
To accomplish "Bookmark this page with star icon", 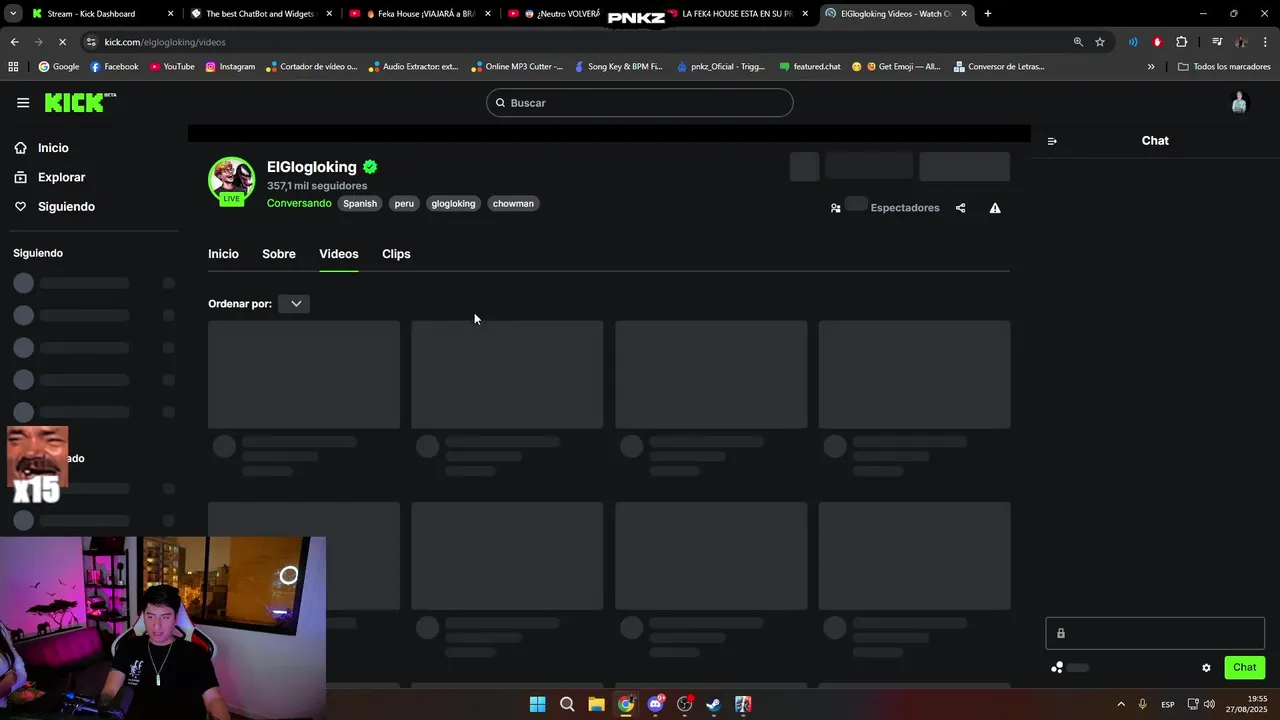I will [x=1100, y=42].
